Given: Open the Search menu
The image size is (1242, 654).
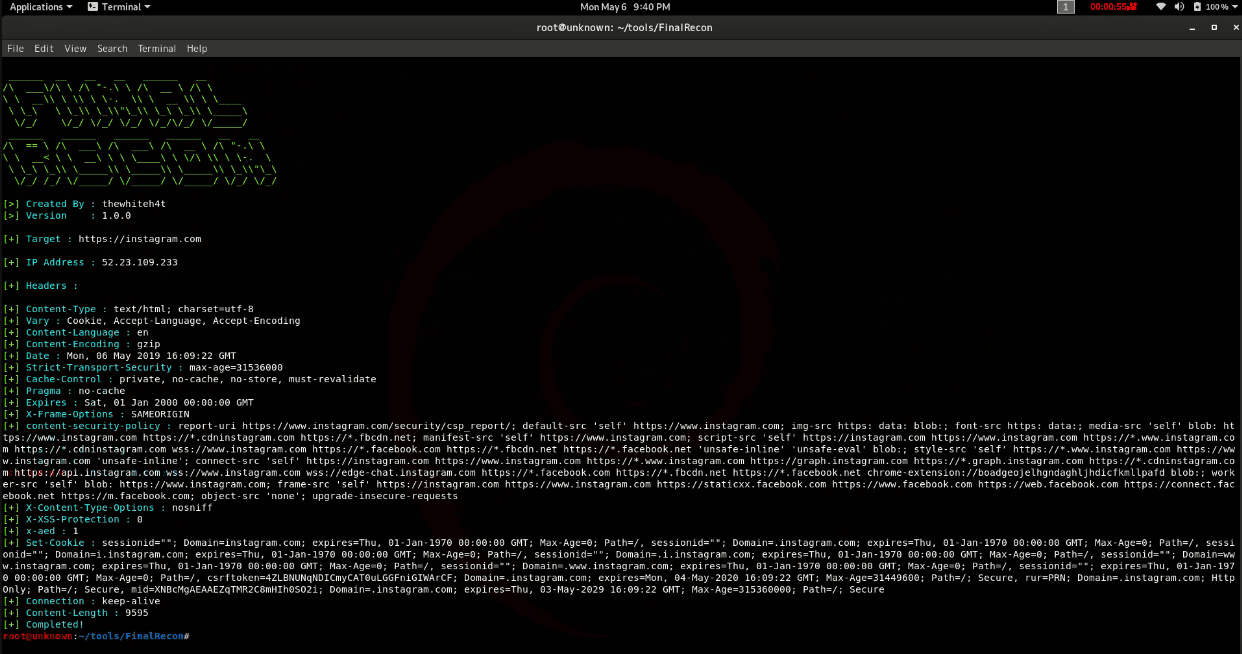Looking at the screenshot, I should pyautogui.click(x=112, y=48).
